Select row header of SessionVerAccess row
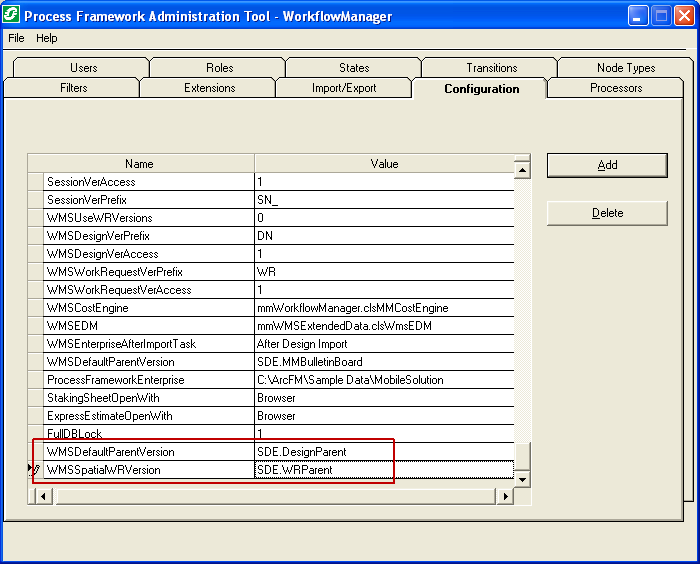700x564 pixels. coord(35,182)
